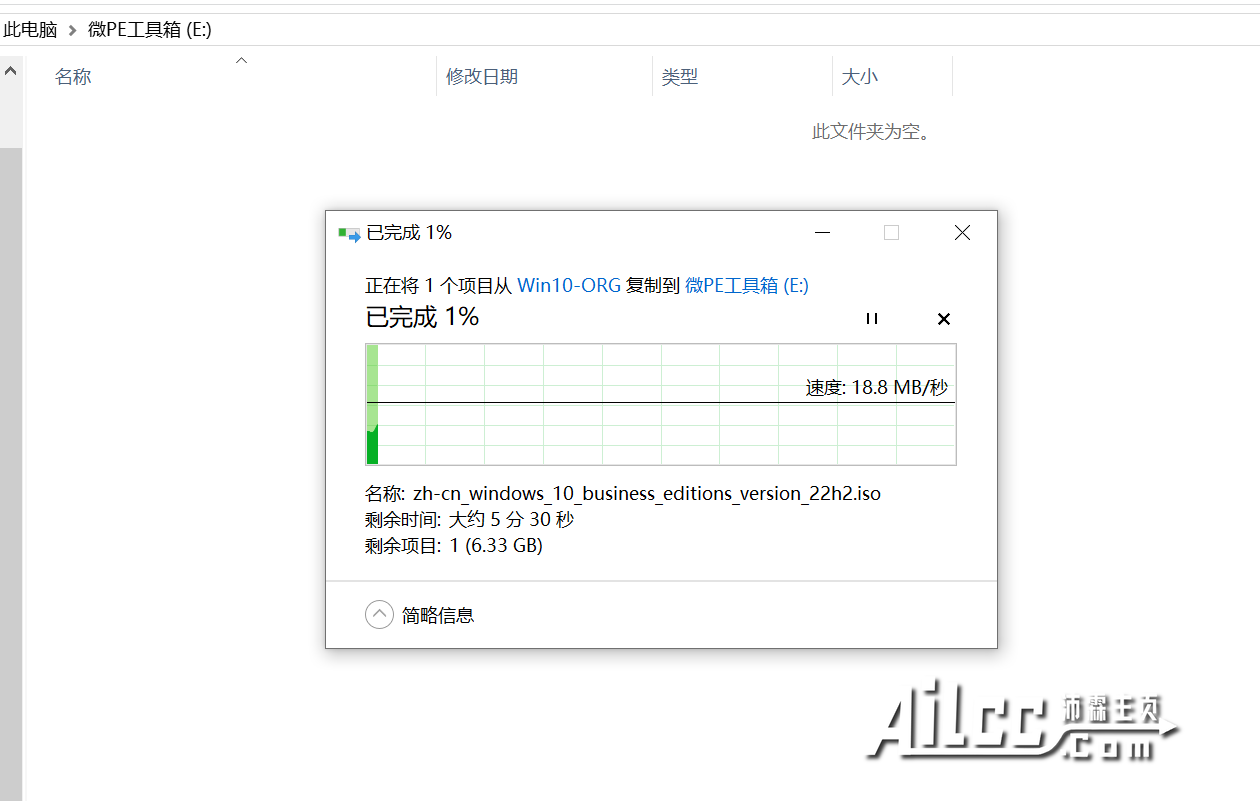Collapse details via 简略信息 chevron
Screen dimensions: 1260x801
tap(379, 614)
